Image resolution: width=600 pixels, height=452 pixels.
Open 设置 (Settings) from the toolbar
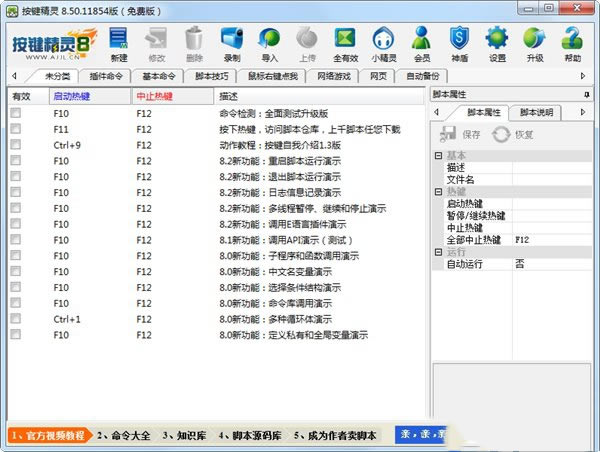tap(497, 44)
